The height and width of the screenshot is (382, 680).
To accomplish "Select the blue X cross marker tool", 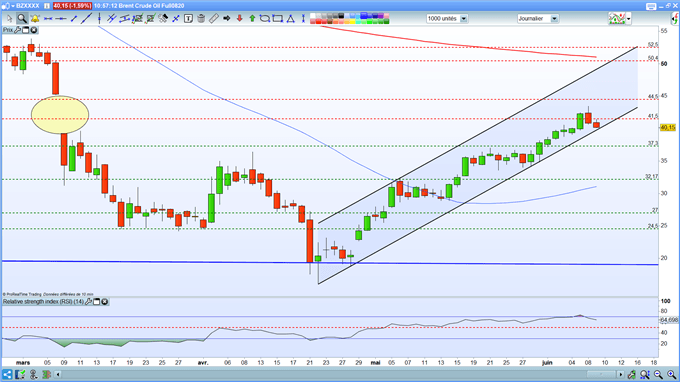I will (176, 18).
